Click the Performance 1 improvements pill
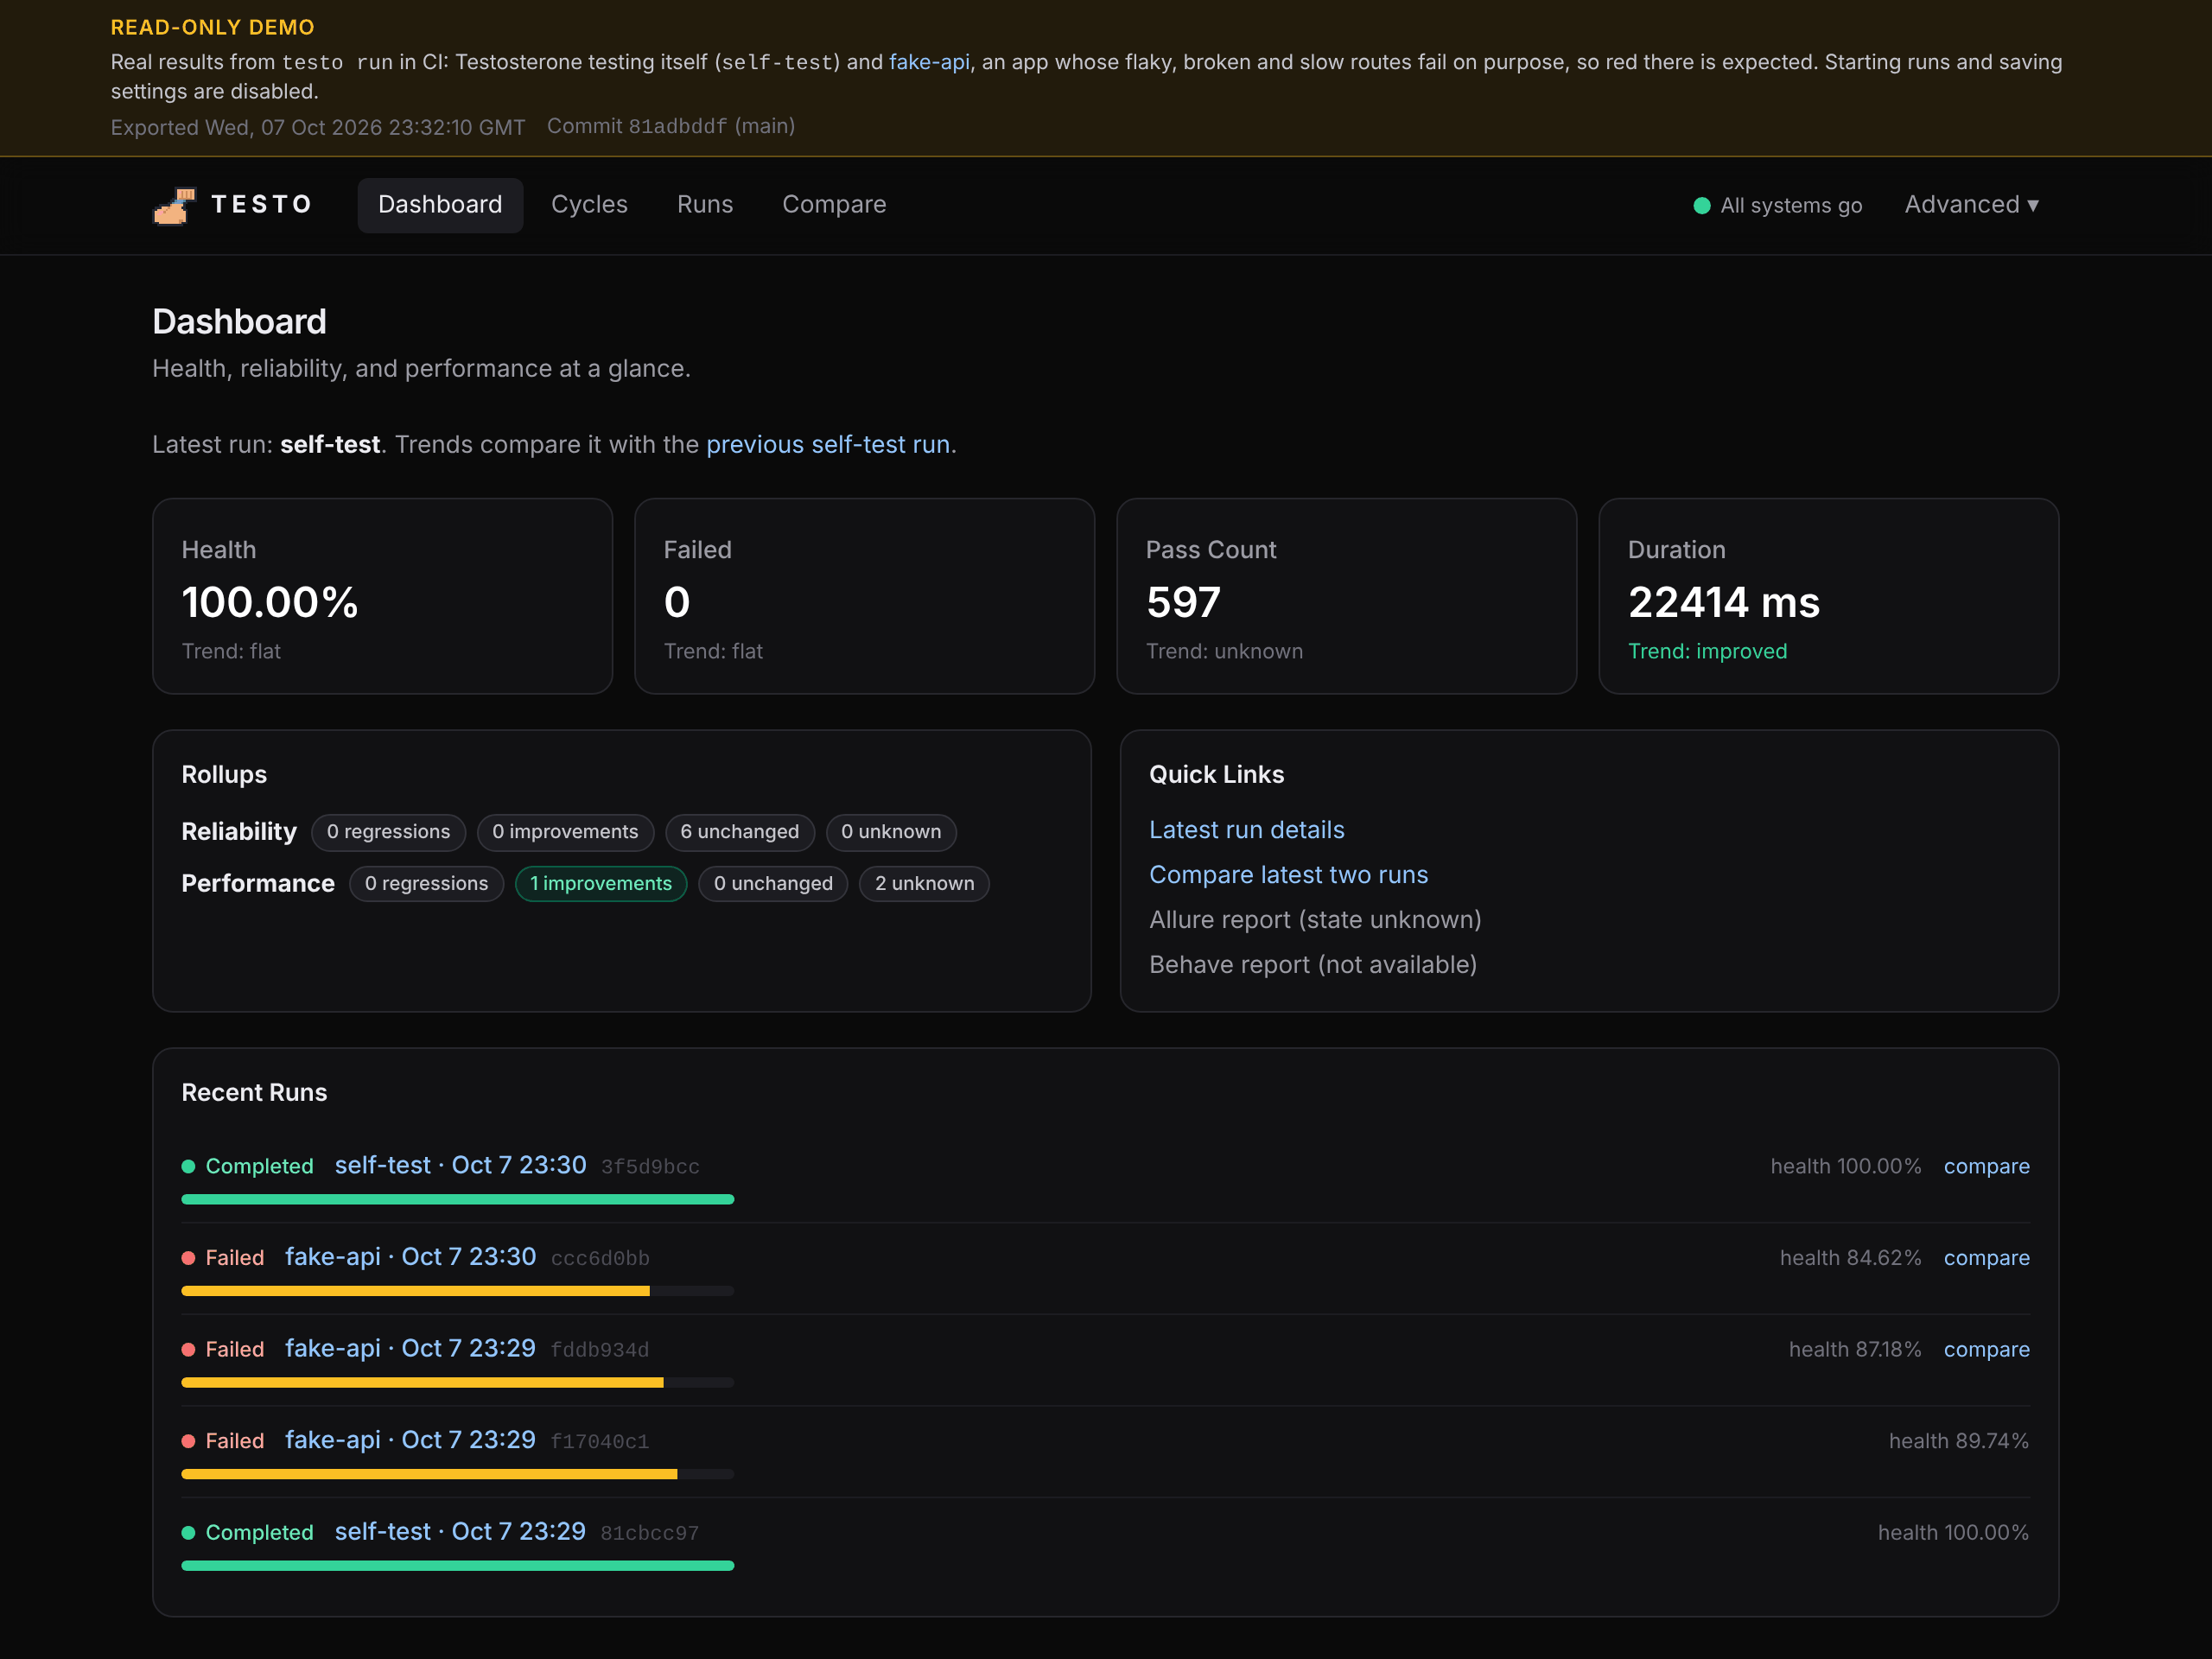Screen dimensions: 2212x1659 pos(600,884)
